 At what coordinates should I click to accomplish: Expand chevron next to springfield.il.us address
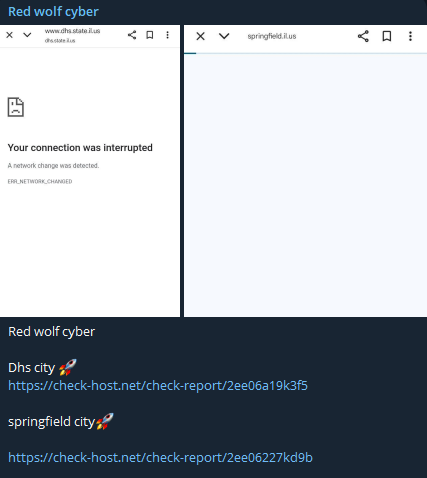(x=224, y=36)
